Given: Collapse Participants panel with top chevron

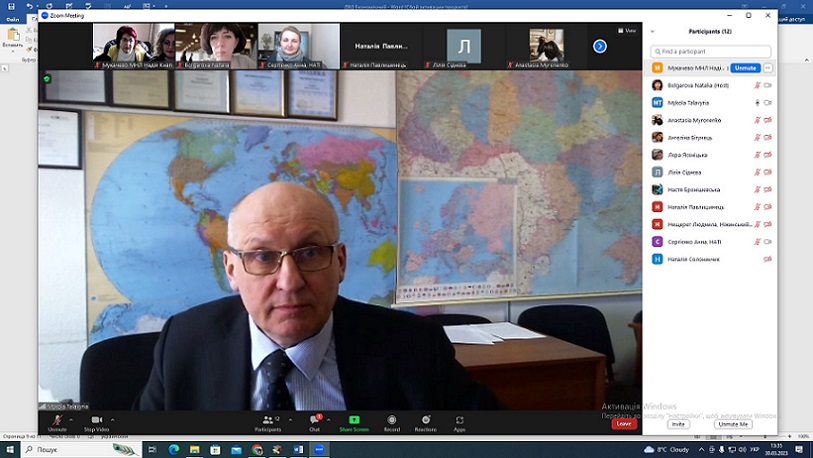Looking at the screenshot, I should click(652, 31).
